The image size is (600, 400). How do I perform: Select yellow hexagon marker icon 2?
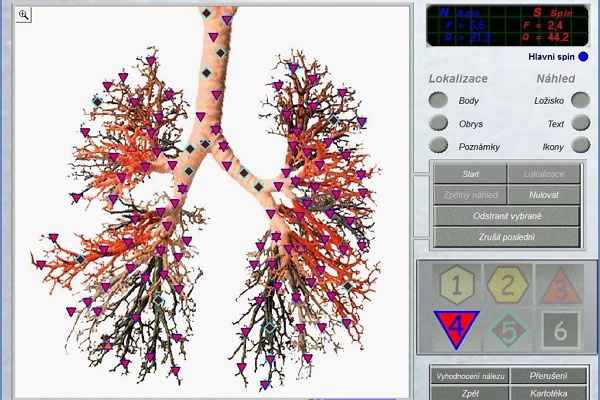pyautogui.click(x=507, y=284)
